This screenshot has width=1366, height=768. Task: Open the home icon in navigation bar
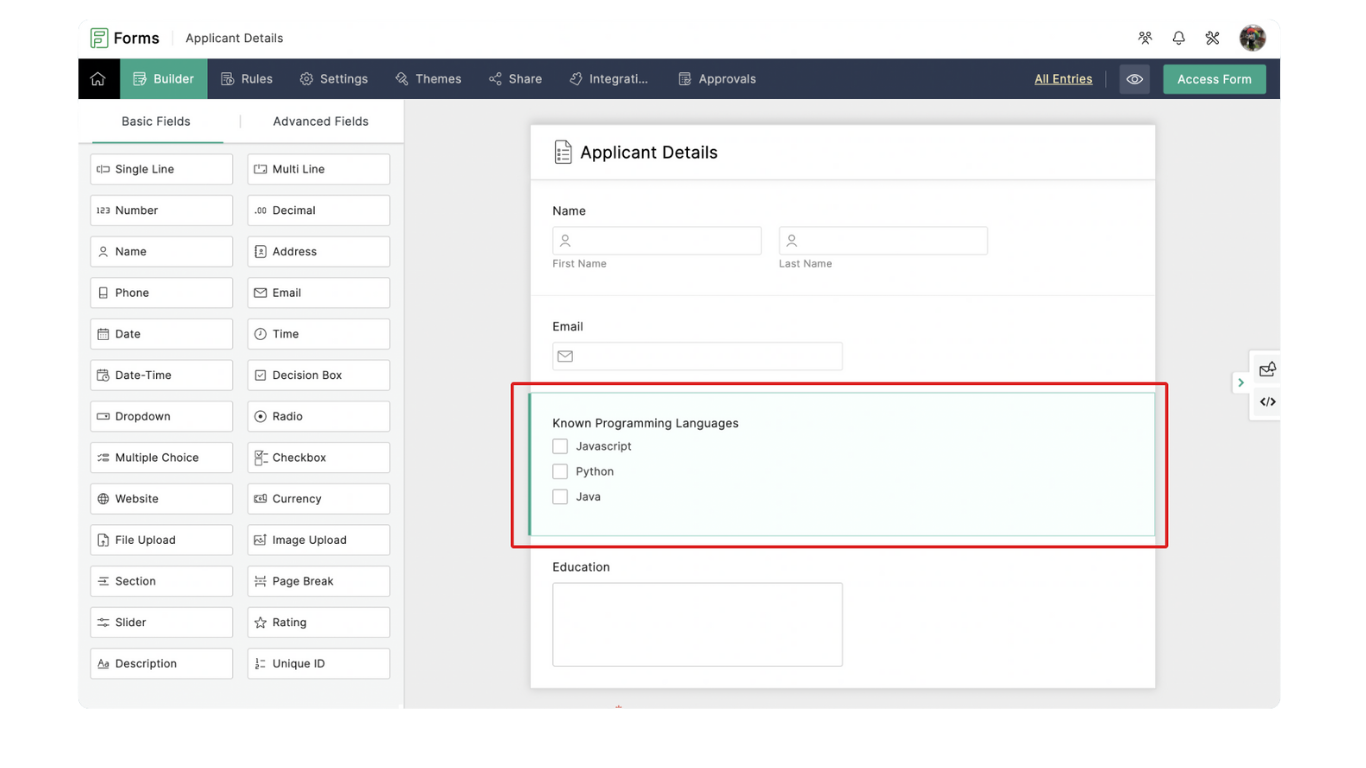(98, 79)
